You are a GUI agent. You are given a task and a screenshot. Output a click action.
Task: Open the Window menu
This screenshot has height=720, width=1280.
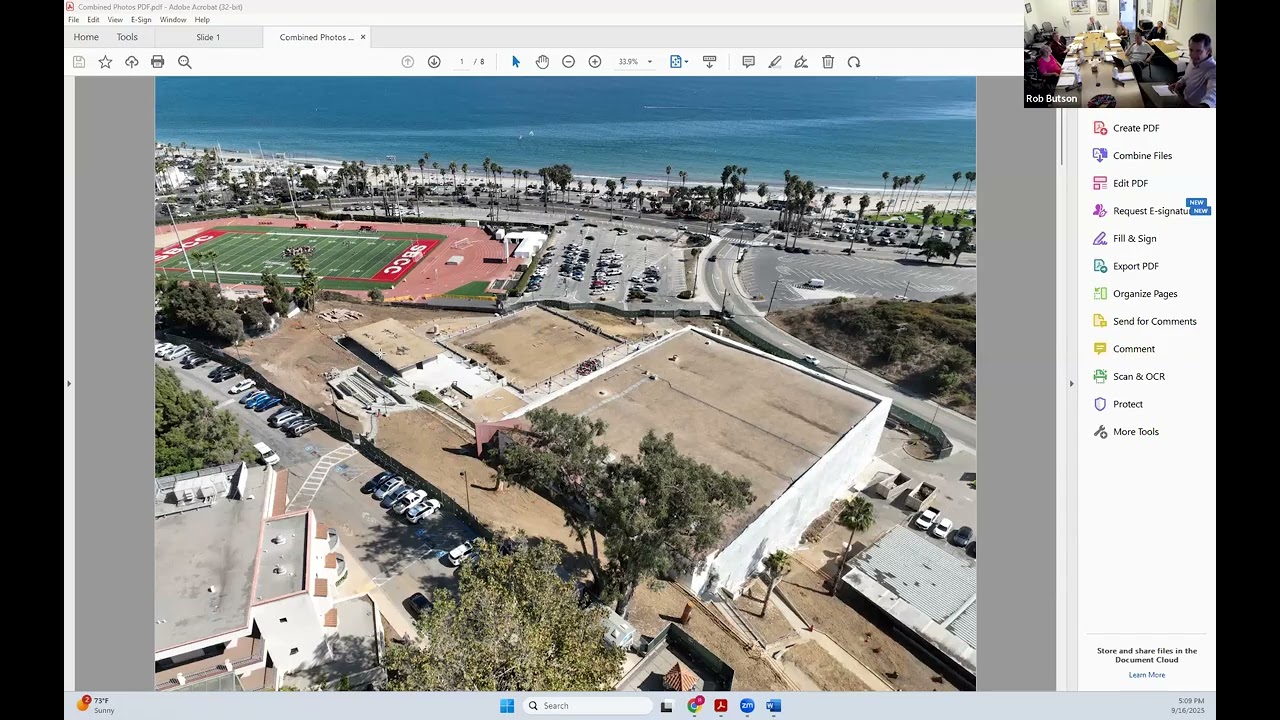coord(173,20)
